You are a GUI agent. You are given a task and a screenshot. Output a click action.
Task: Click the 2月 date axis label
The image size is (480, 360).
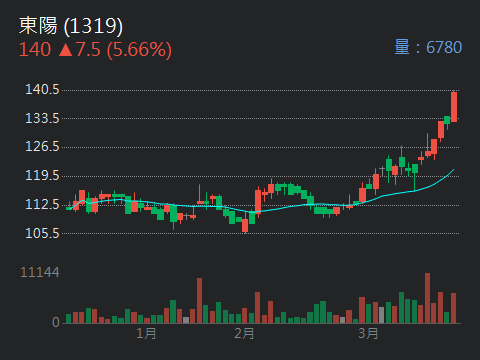[x=244, y=333]
